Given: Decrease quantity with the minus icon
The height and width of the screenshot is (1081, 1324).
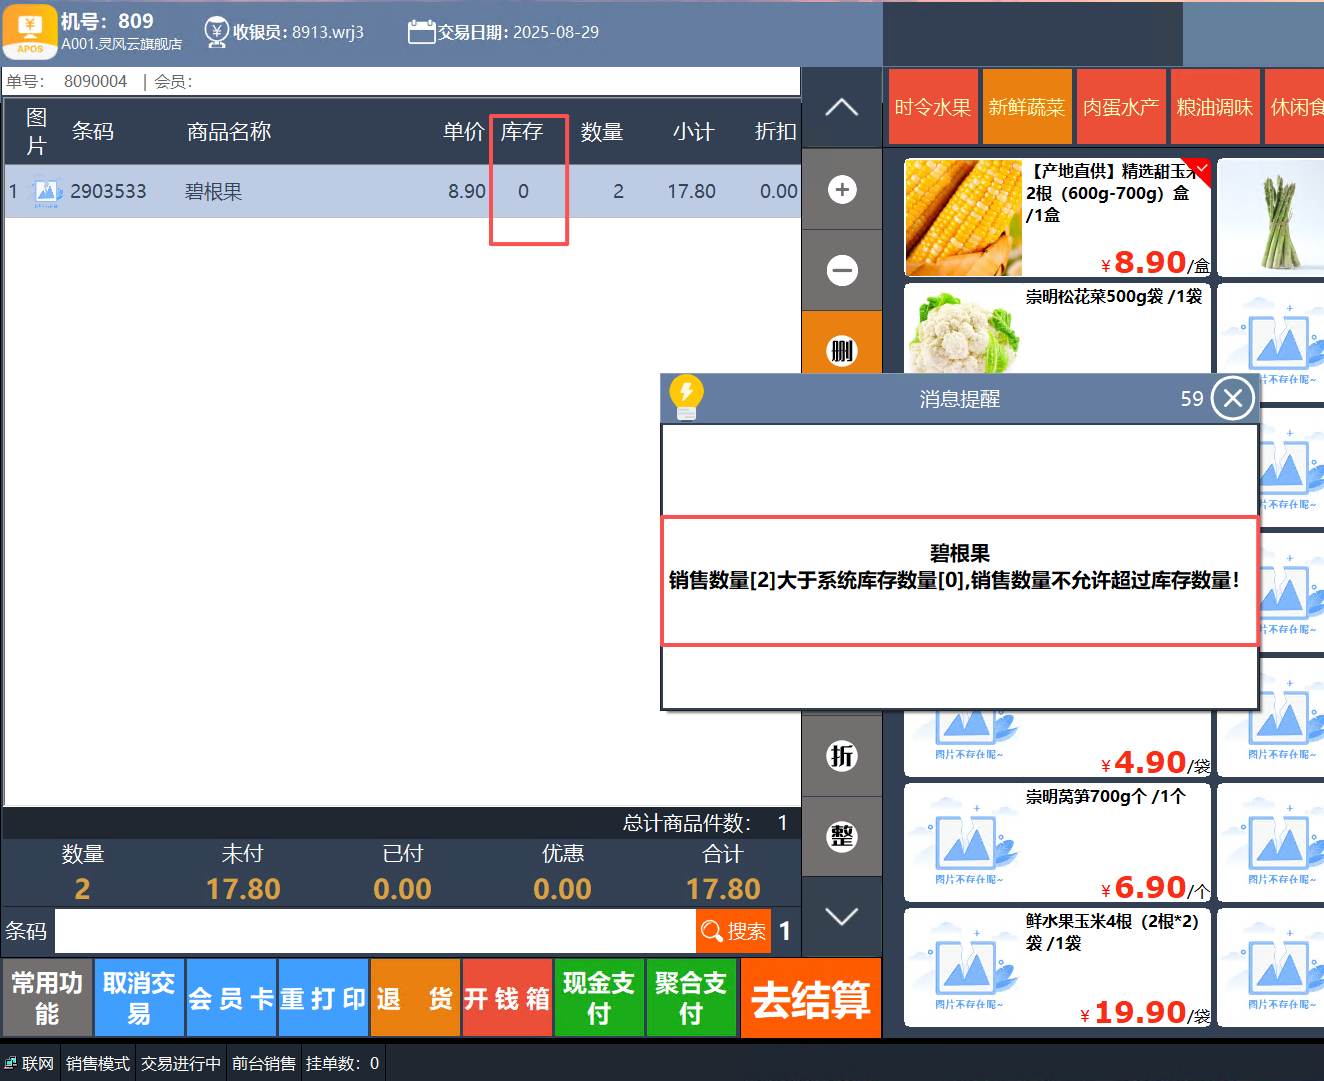Looking at the screenshot, I should 842,270.
